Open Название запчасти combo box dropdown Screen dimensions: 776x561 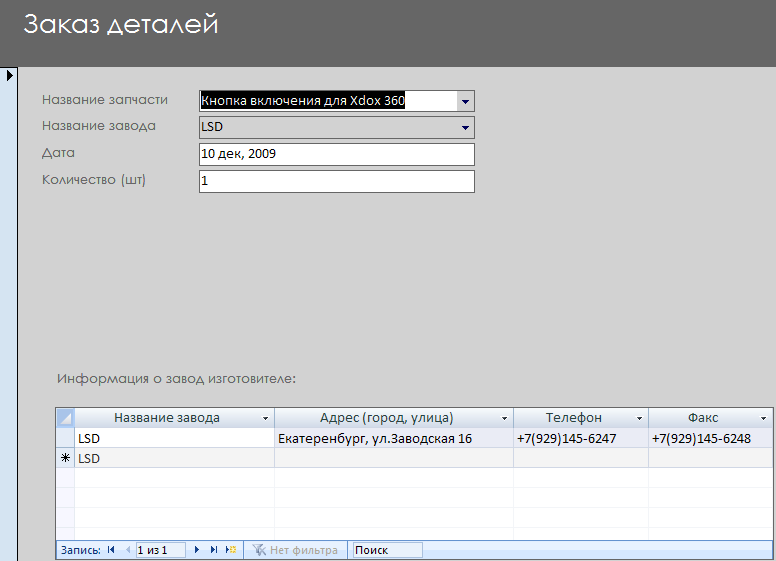click(x=465, y=101)
